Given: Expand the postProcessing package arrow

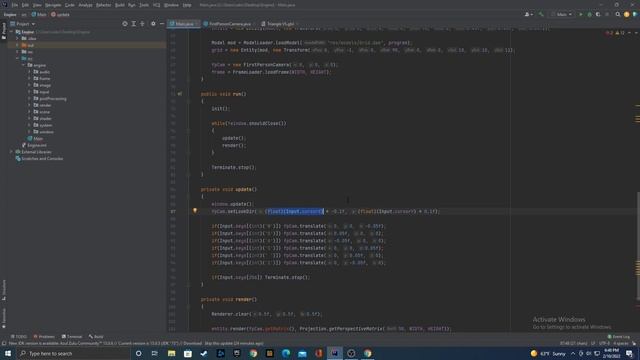Looking at the screenshot, I should 29,98.
